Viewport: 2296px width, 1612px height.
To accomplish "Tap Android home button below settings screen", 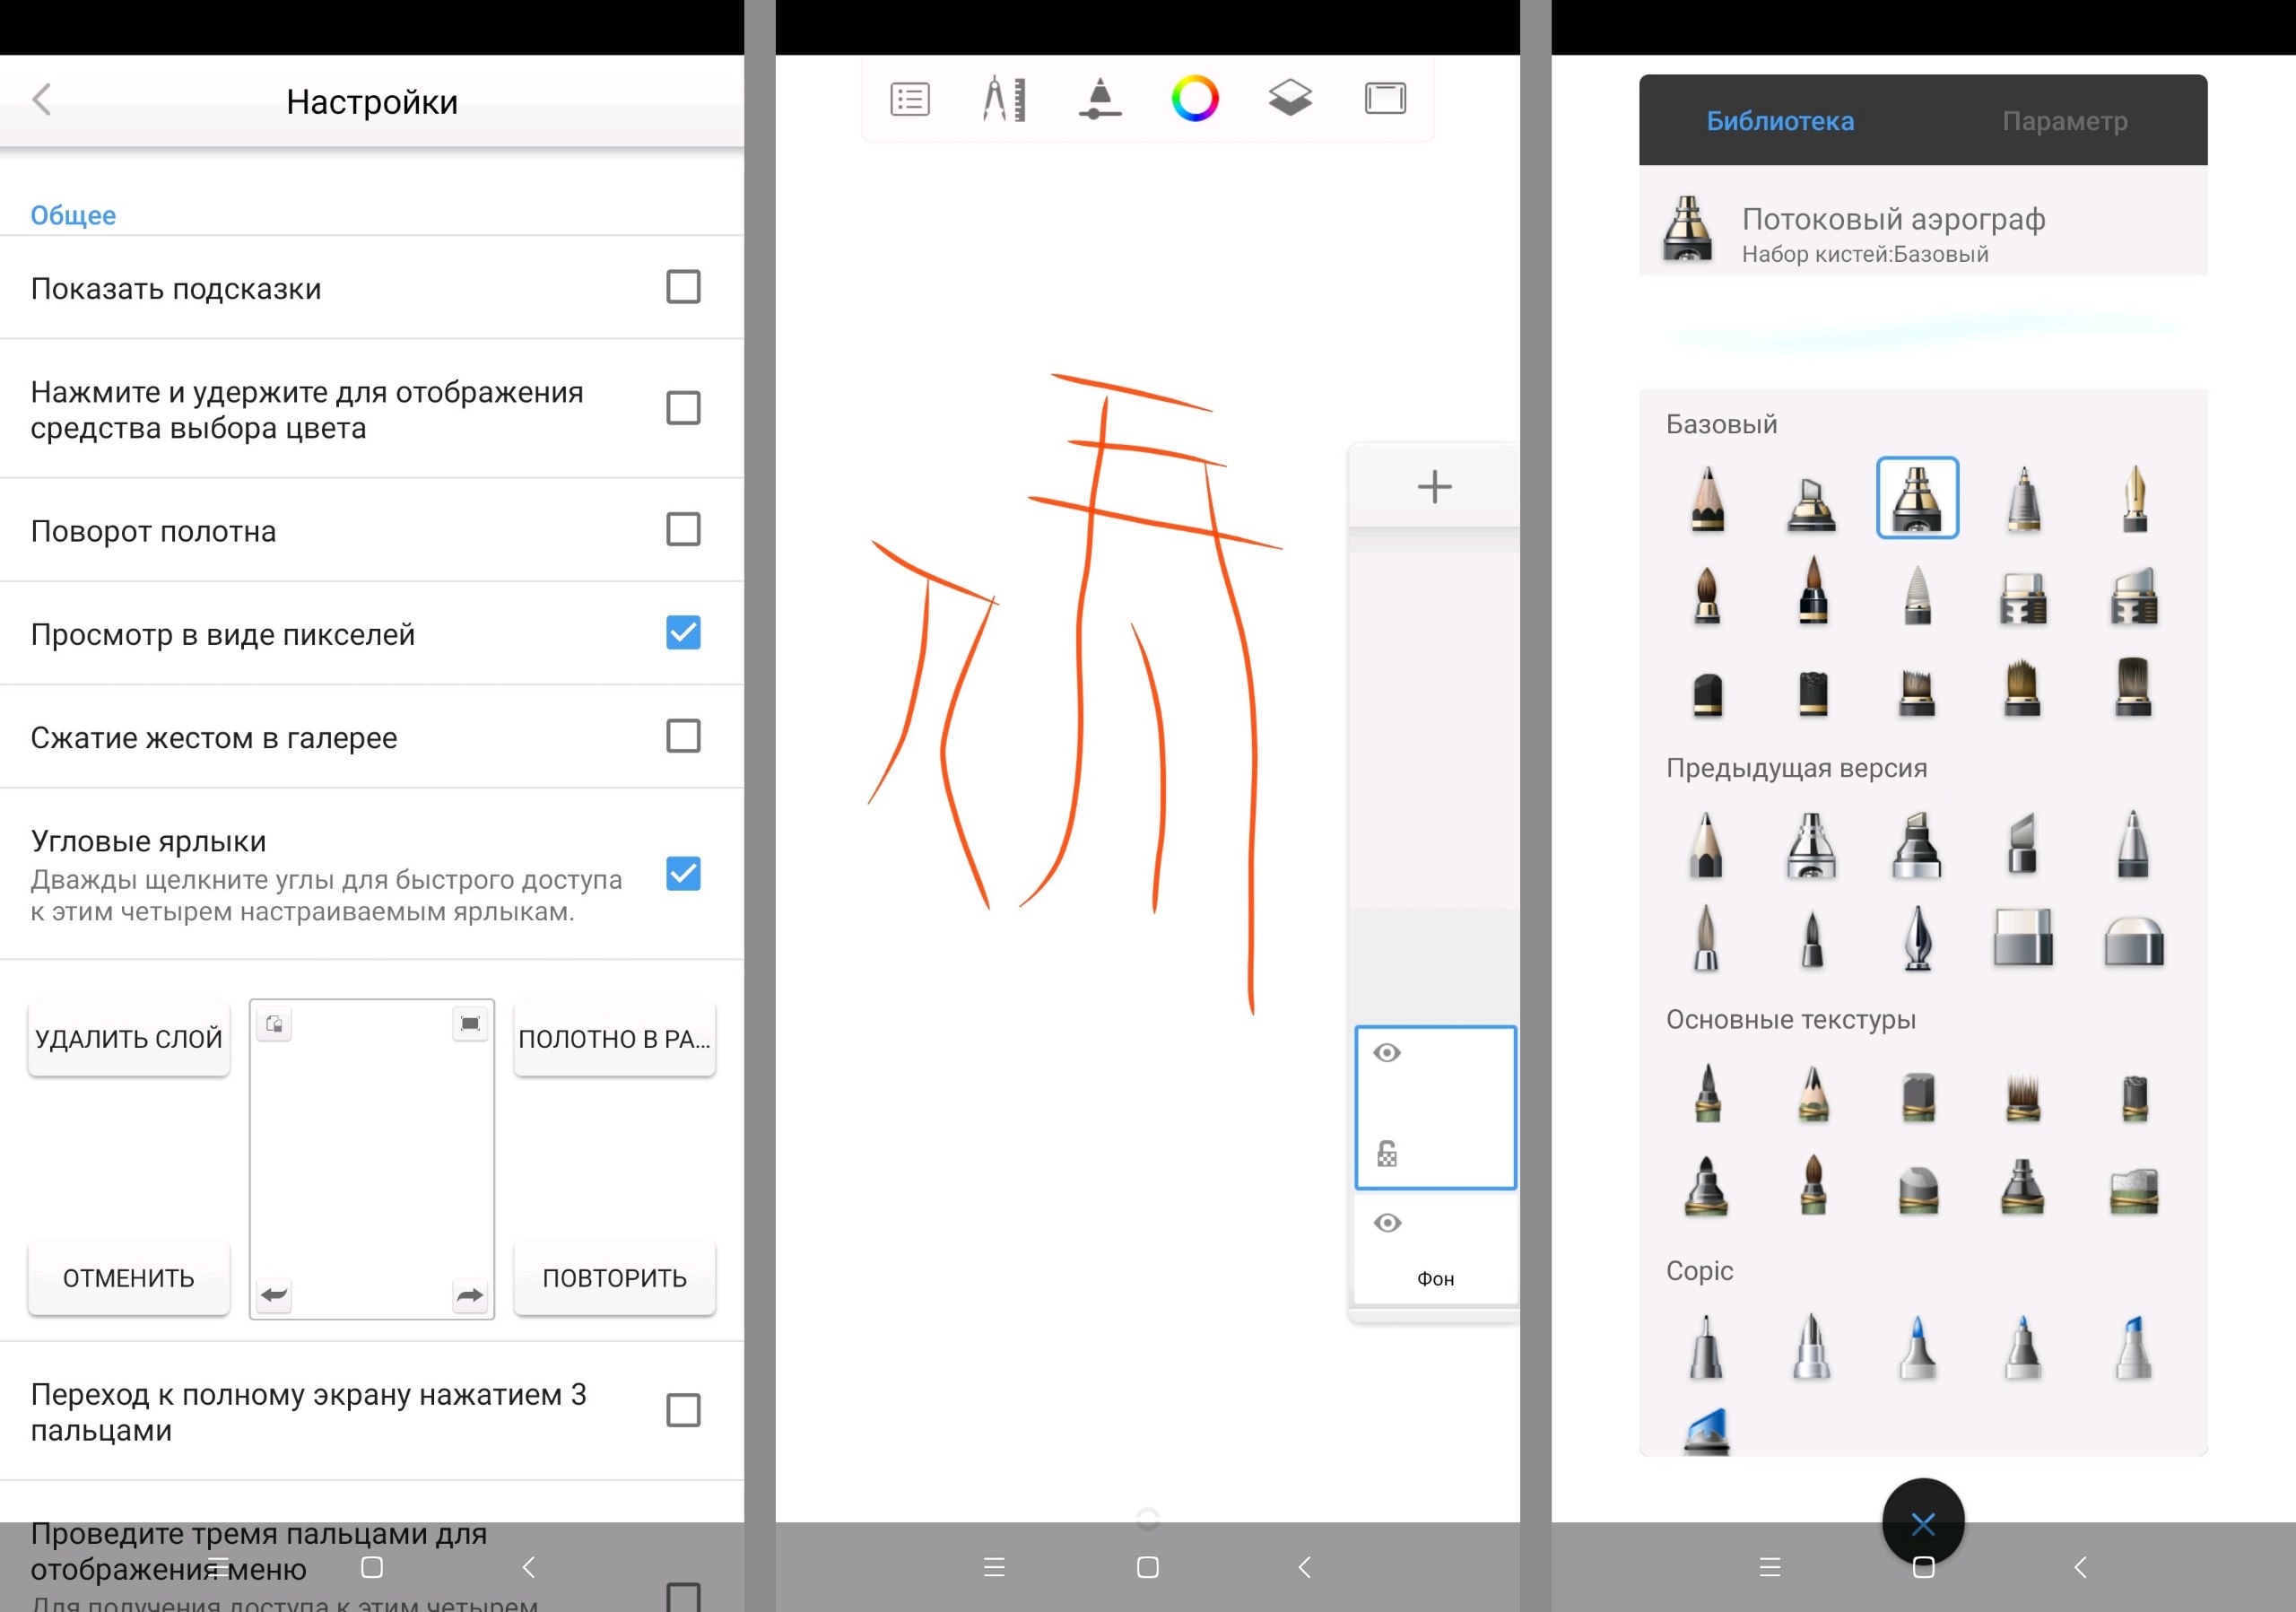I will (x=372, y=1567).
